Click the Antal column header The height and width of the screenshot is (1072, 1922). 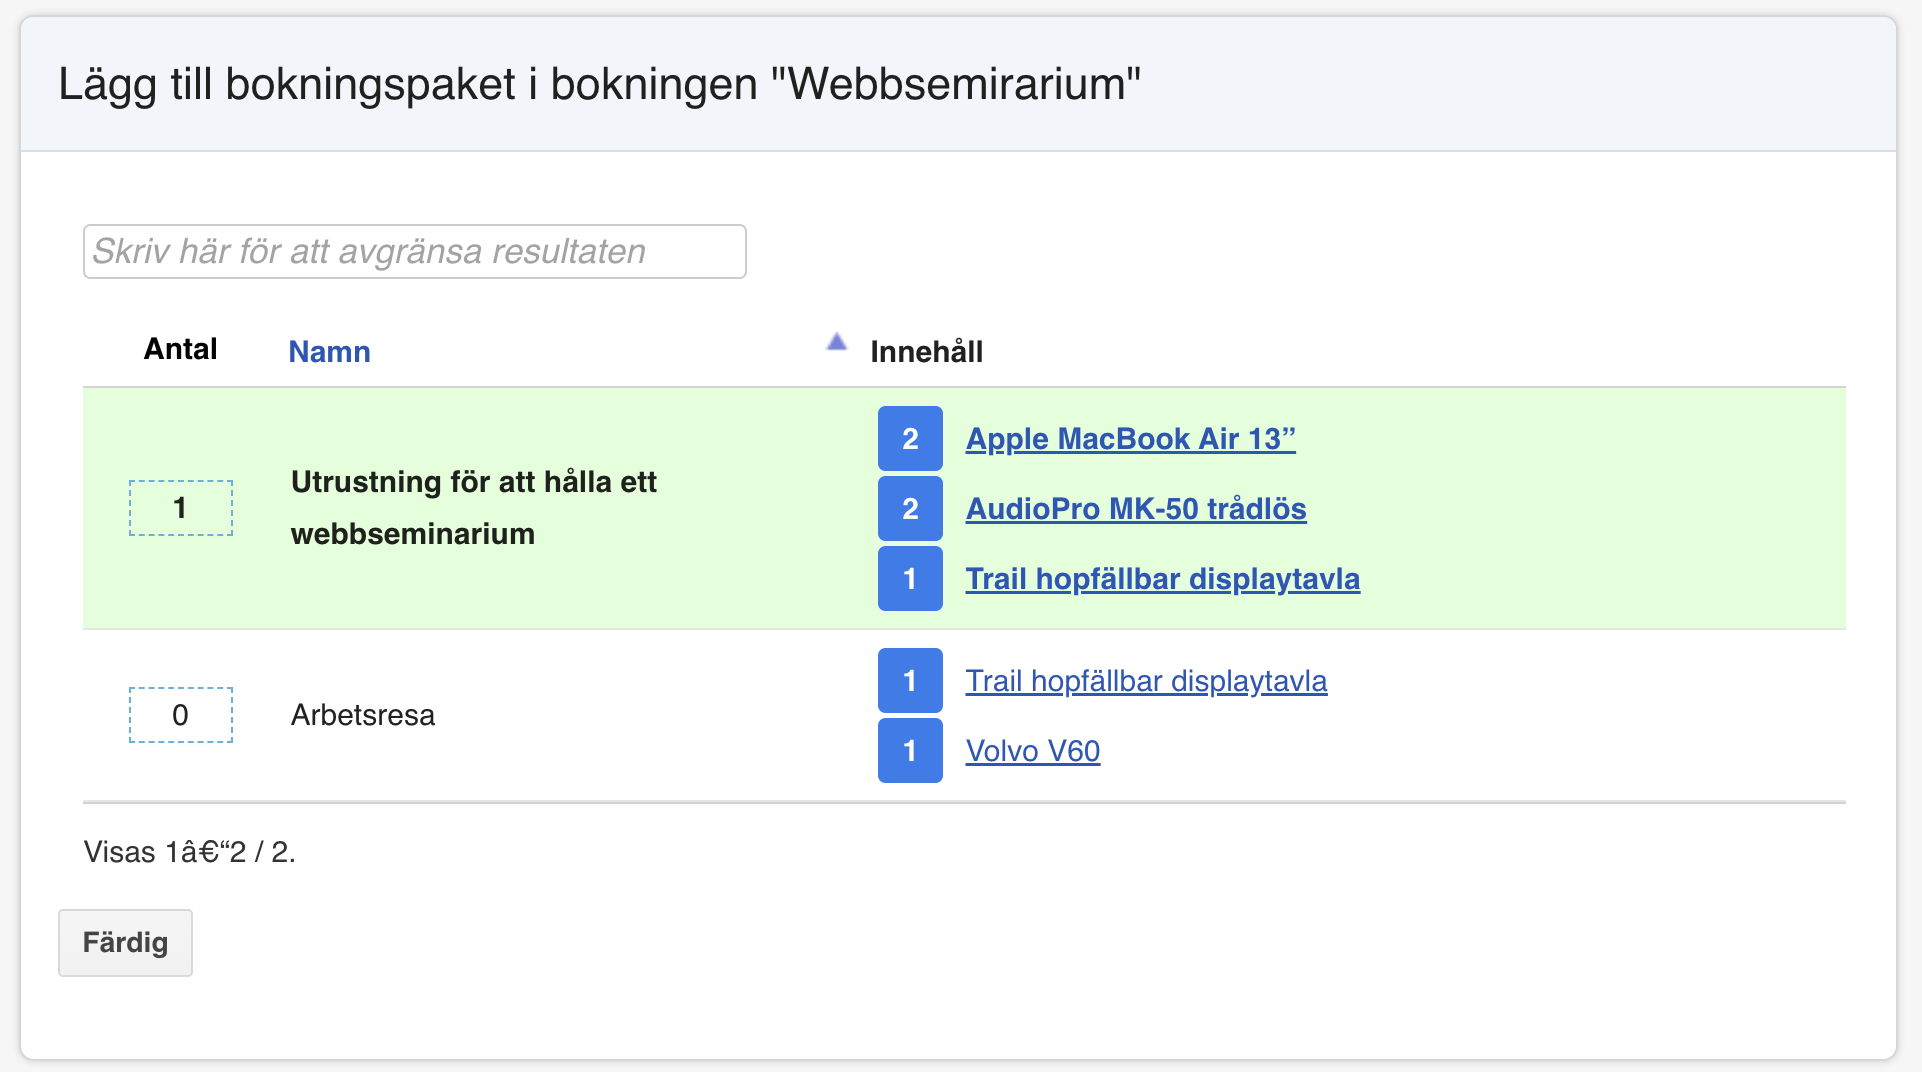click(x=180, y=349)
